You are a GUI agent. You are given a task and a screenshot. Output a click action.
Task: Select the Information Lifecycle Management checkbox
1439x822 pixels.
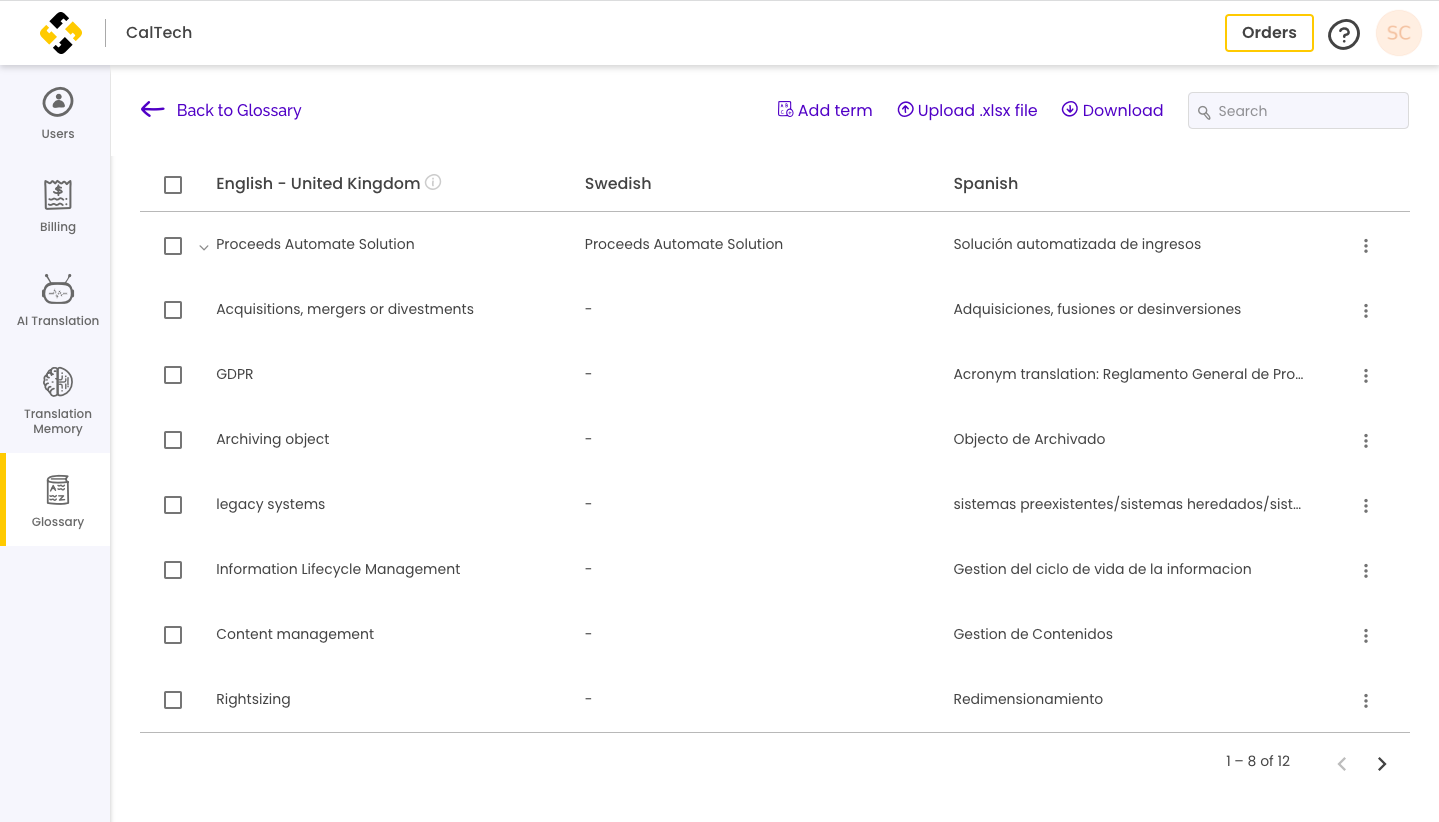point(173,570)
